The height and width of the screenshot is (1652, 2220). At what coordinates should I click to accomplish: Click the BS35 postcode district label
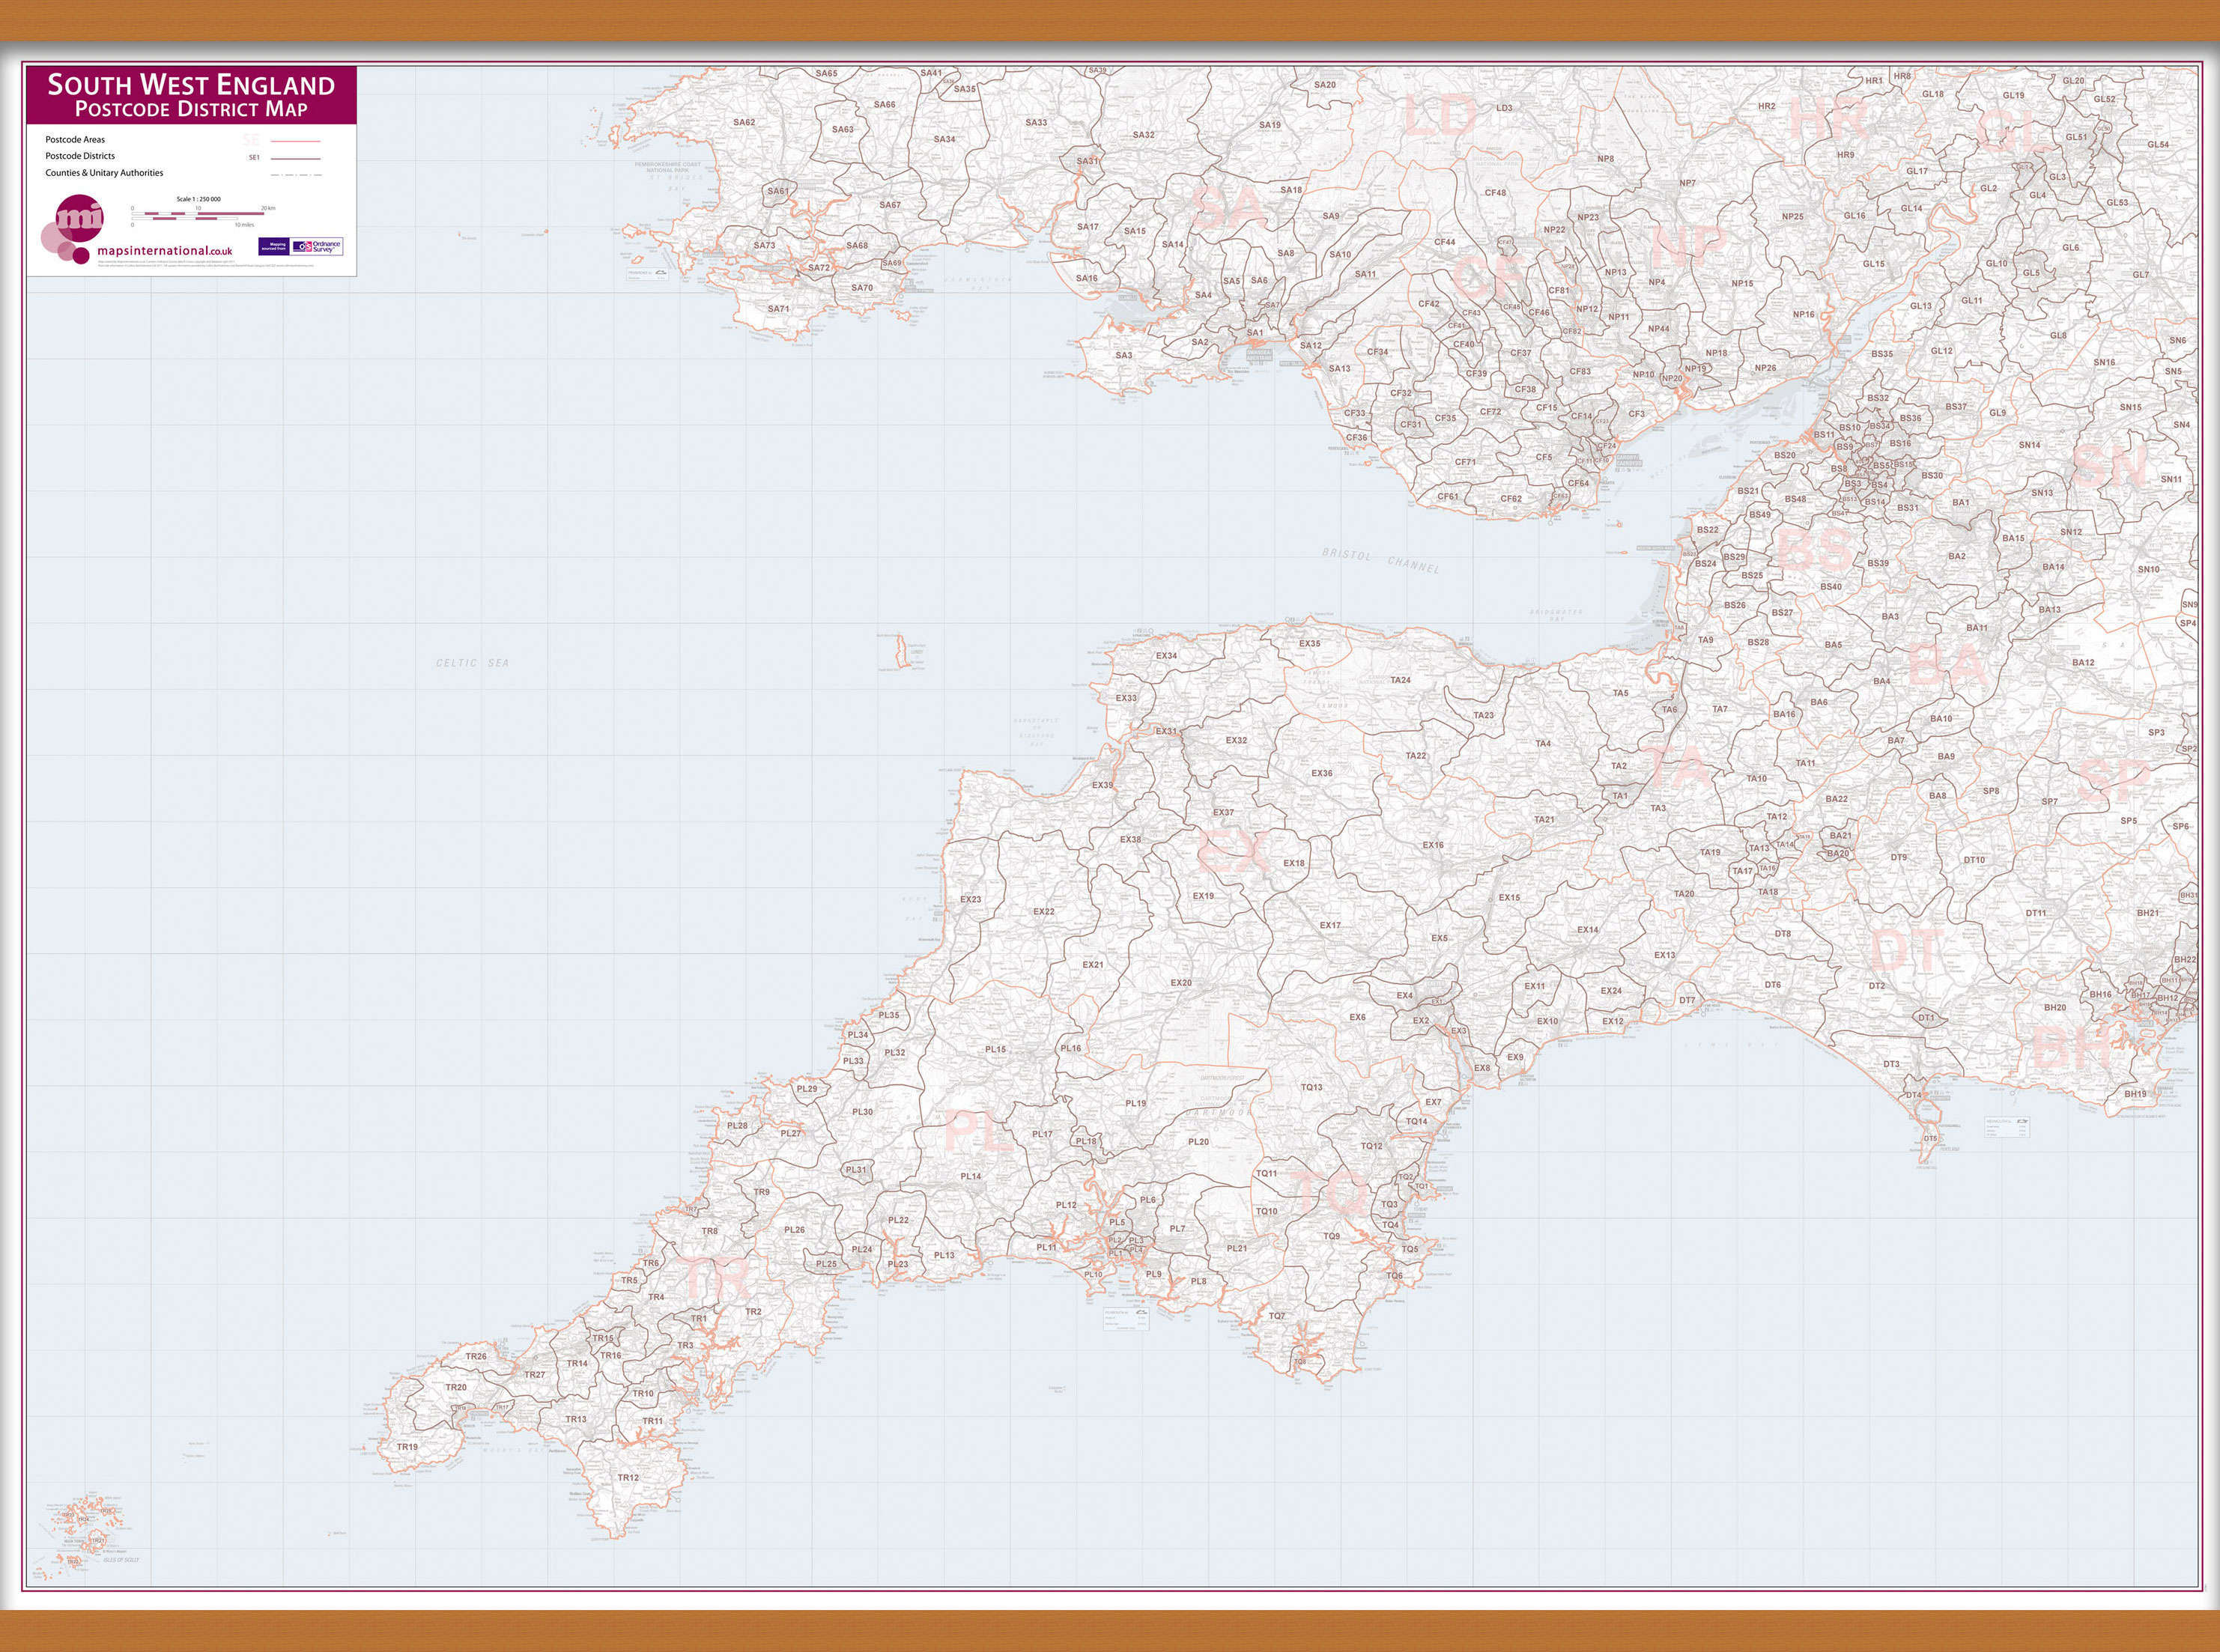coord(1882,354)
